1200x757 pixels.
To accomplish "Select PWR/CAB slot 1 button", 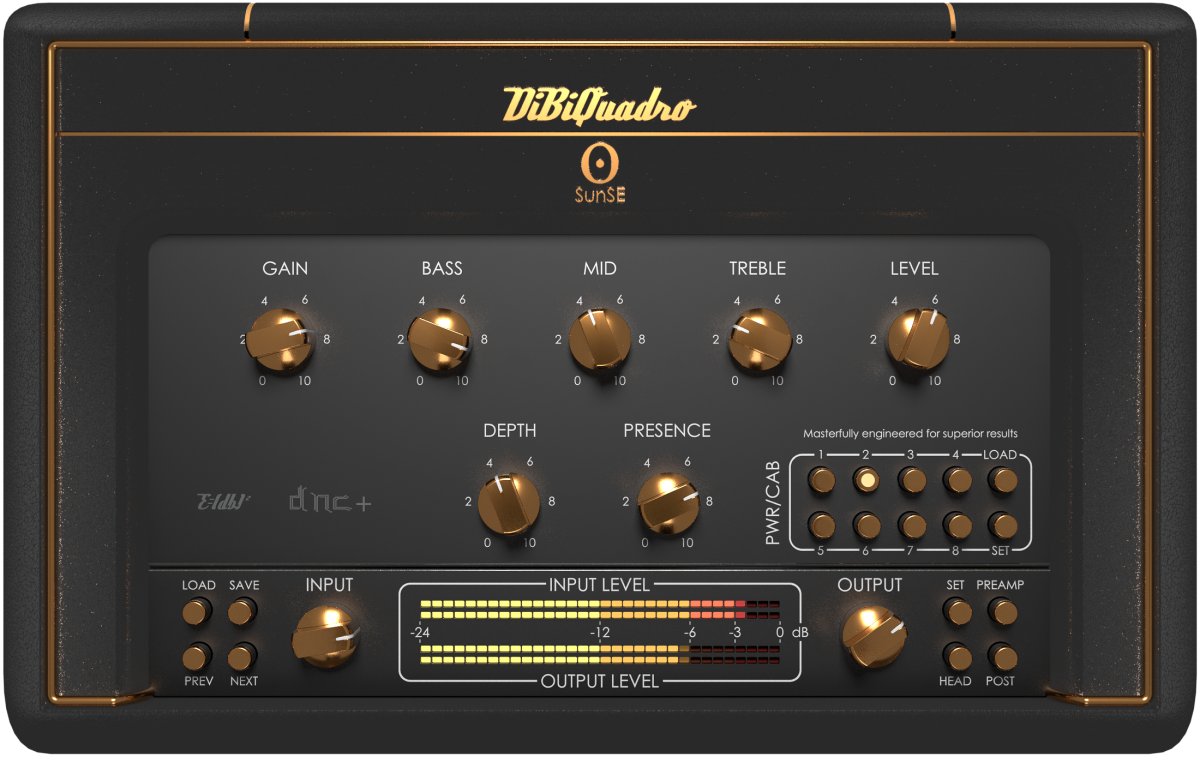I will (x=821, y=481).
